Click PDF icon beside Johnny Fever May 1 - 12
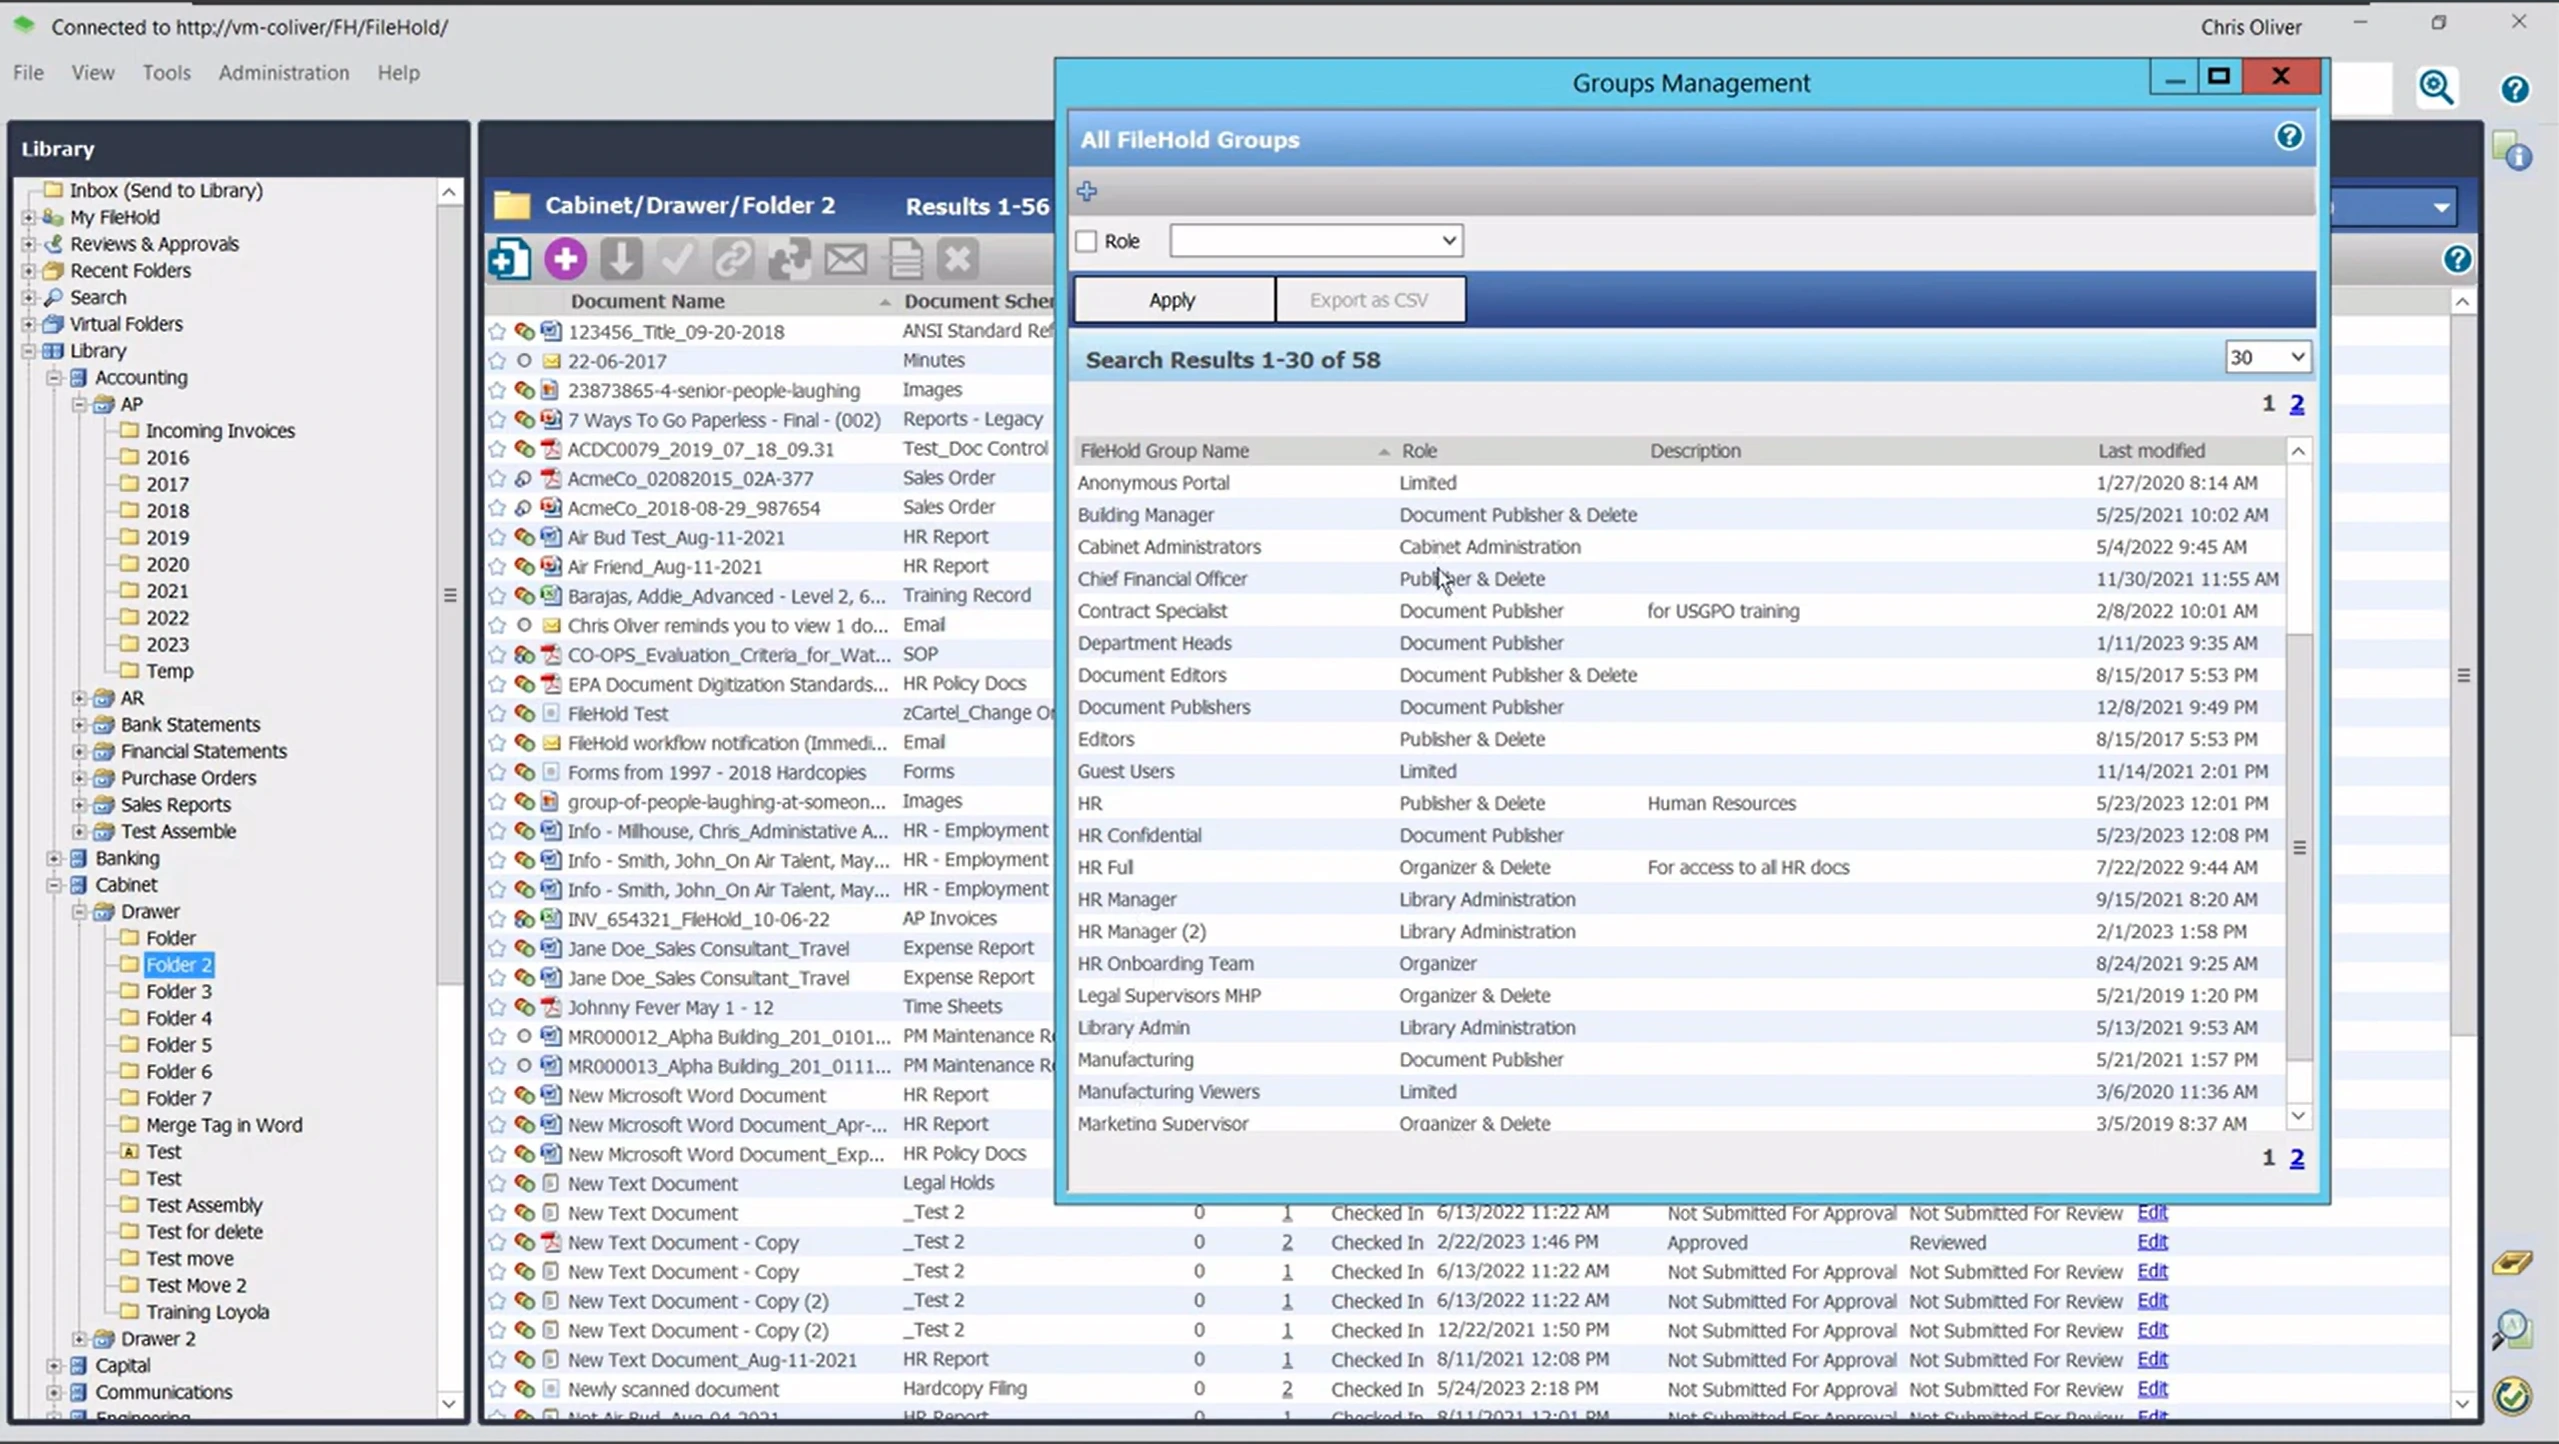The image size is (2559, 1444). [551, 1007]
